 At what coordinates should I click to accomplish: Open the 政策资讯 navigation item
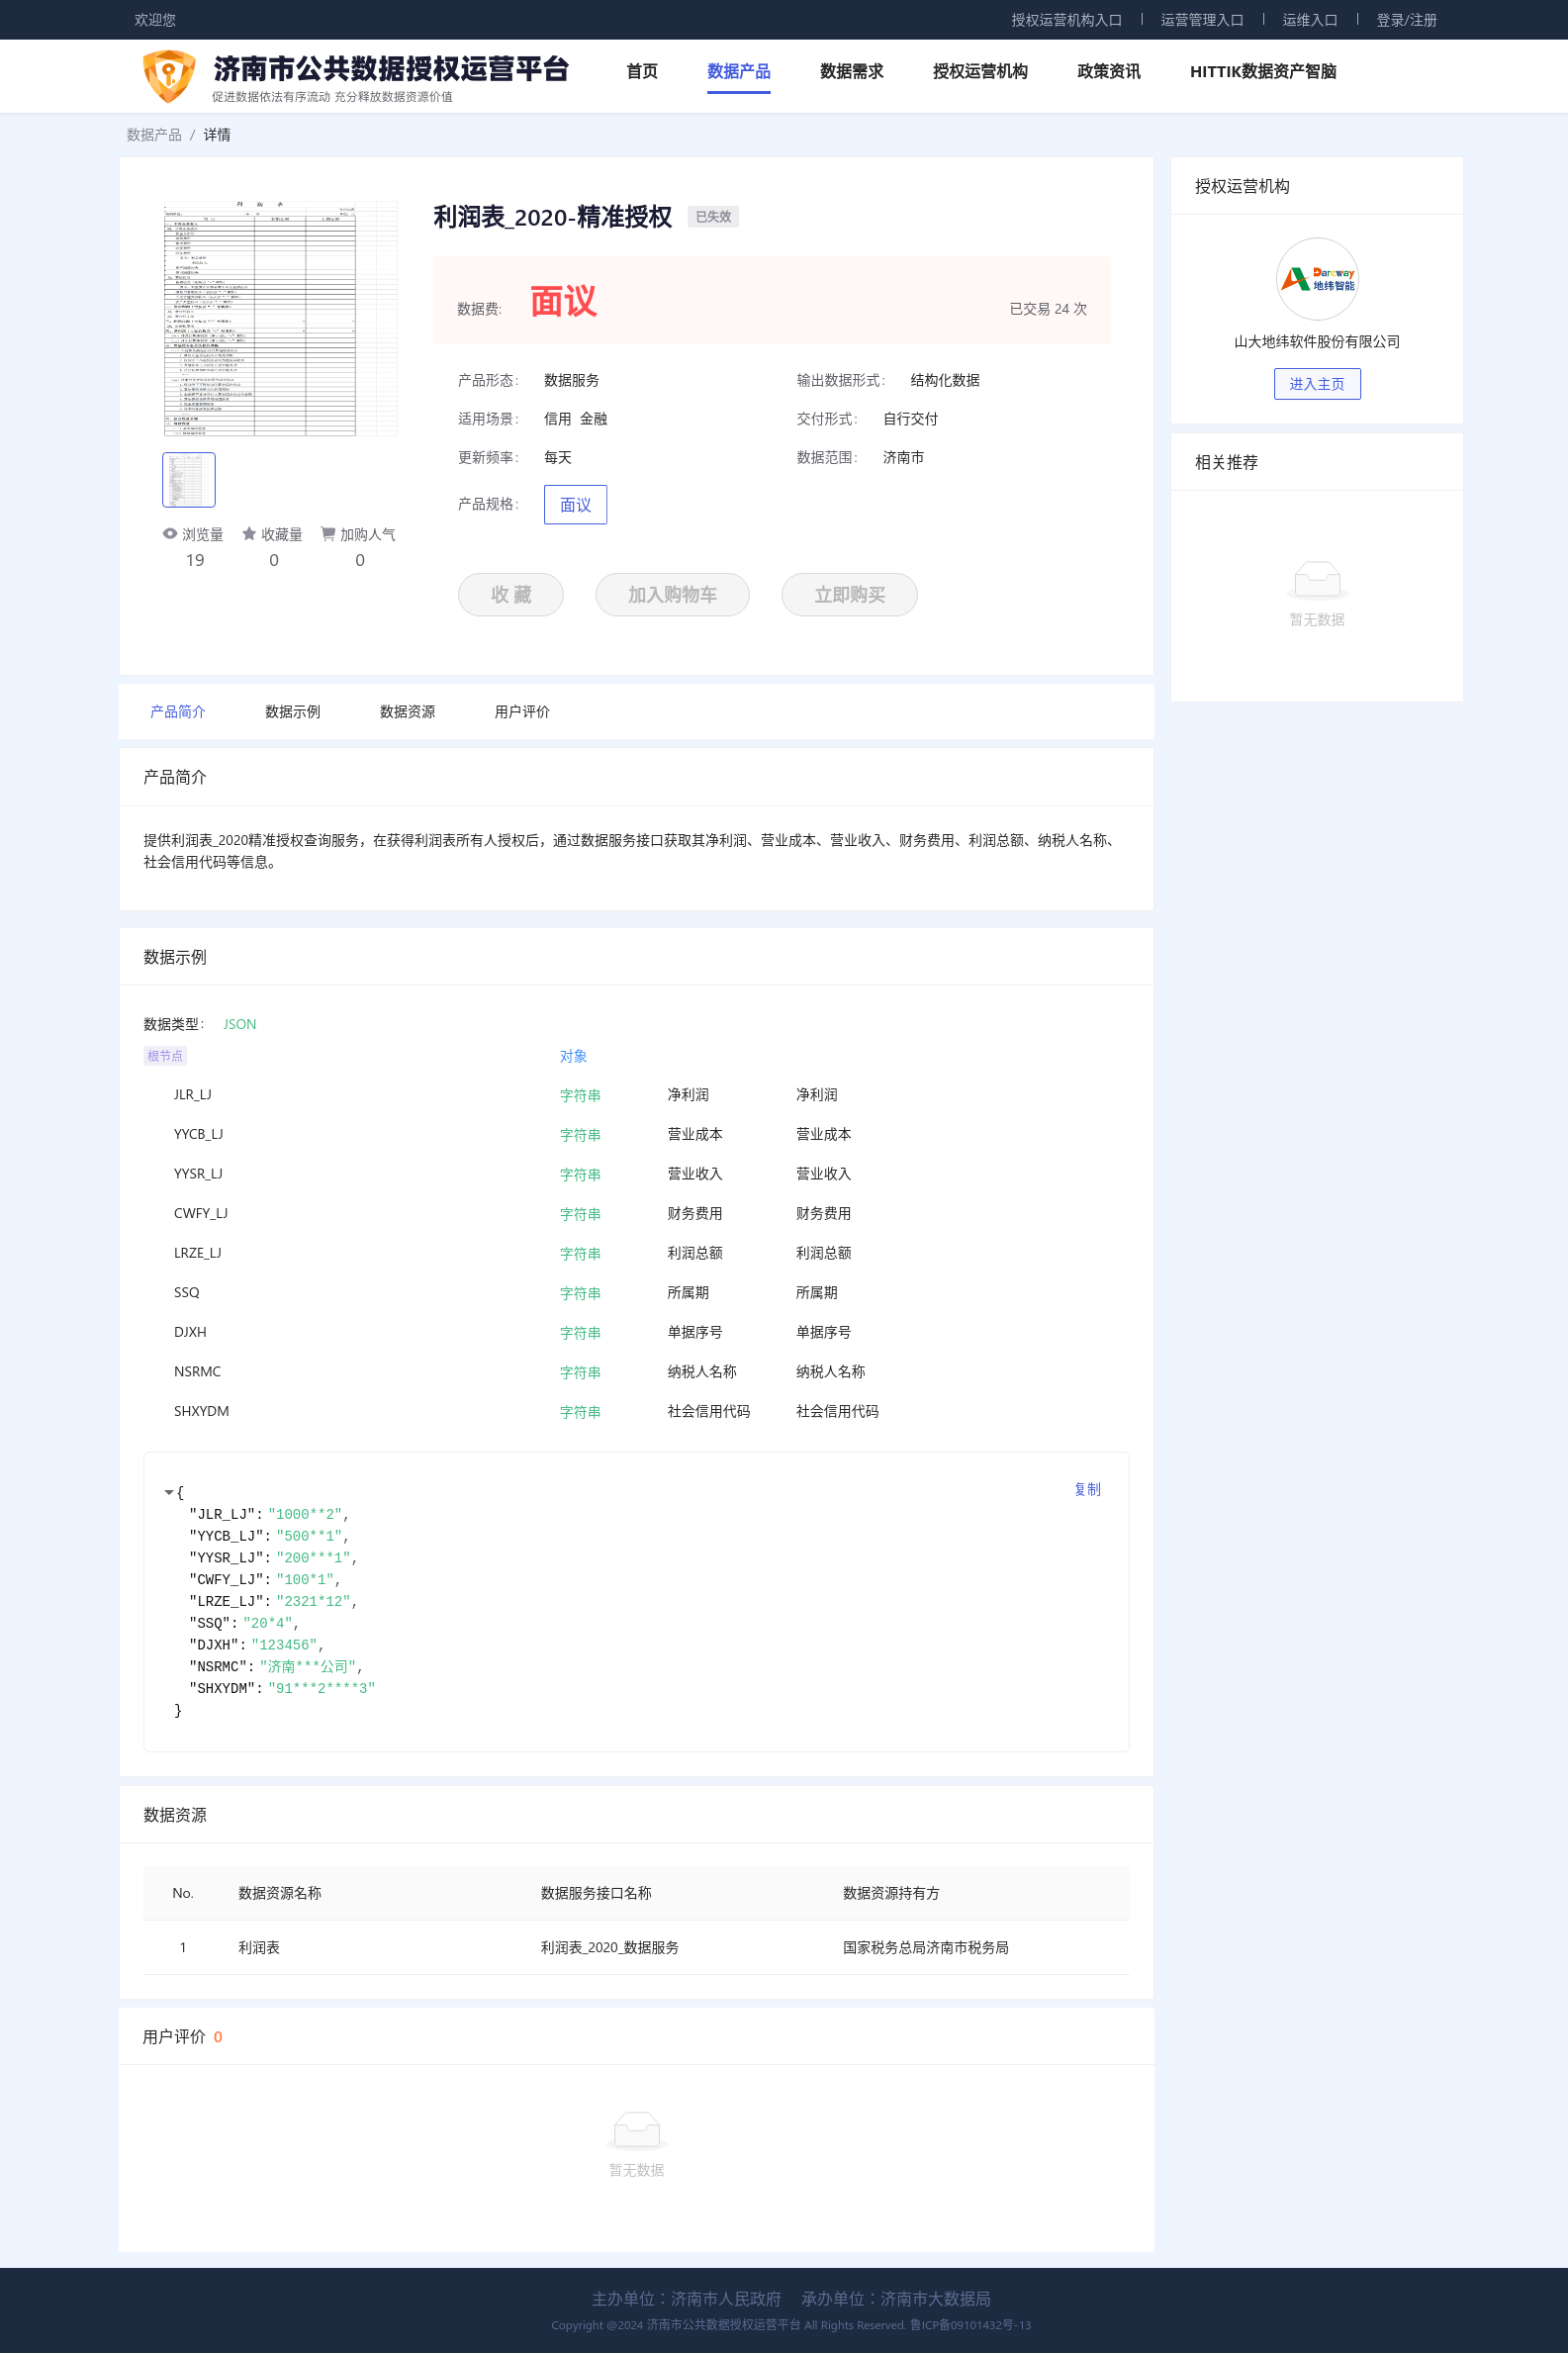click(1108, 71)
